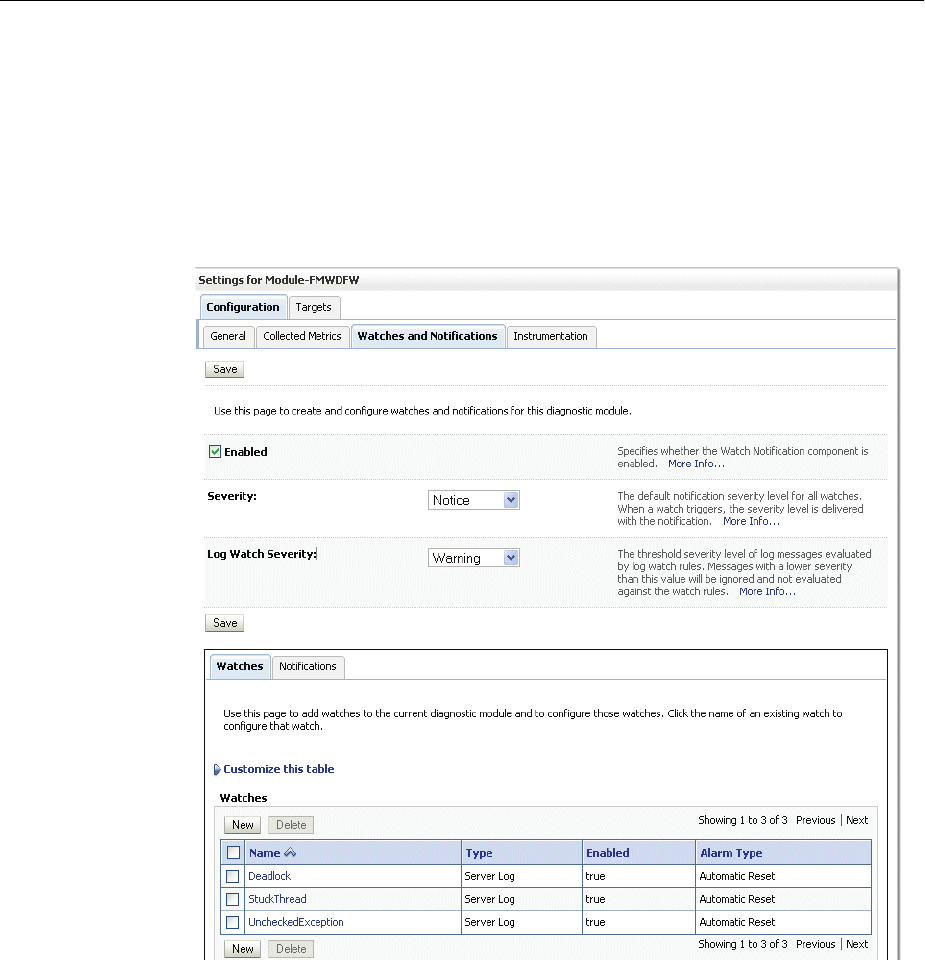Select all watches via header checkbox

(x=233, y=853)
